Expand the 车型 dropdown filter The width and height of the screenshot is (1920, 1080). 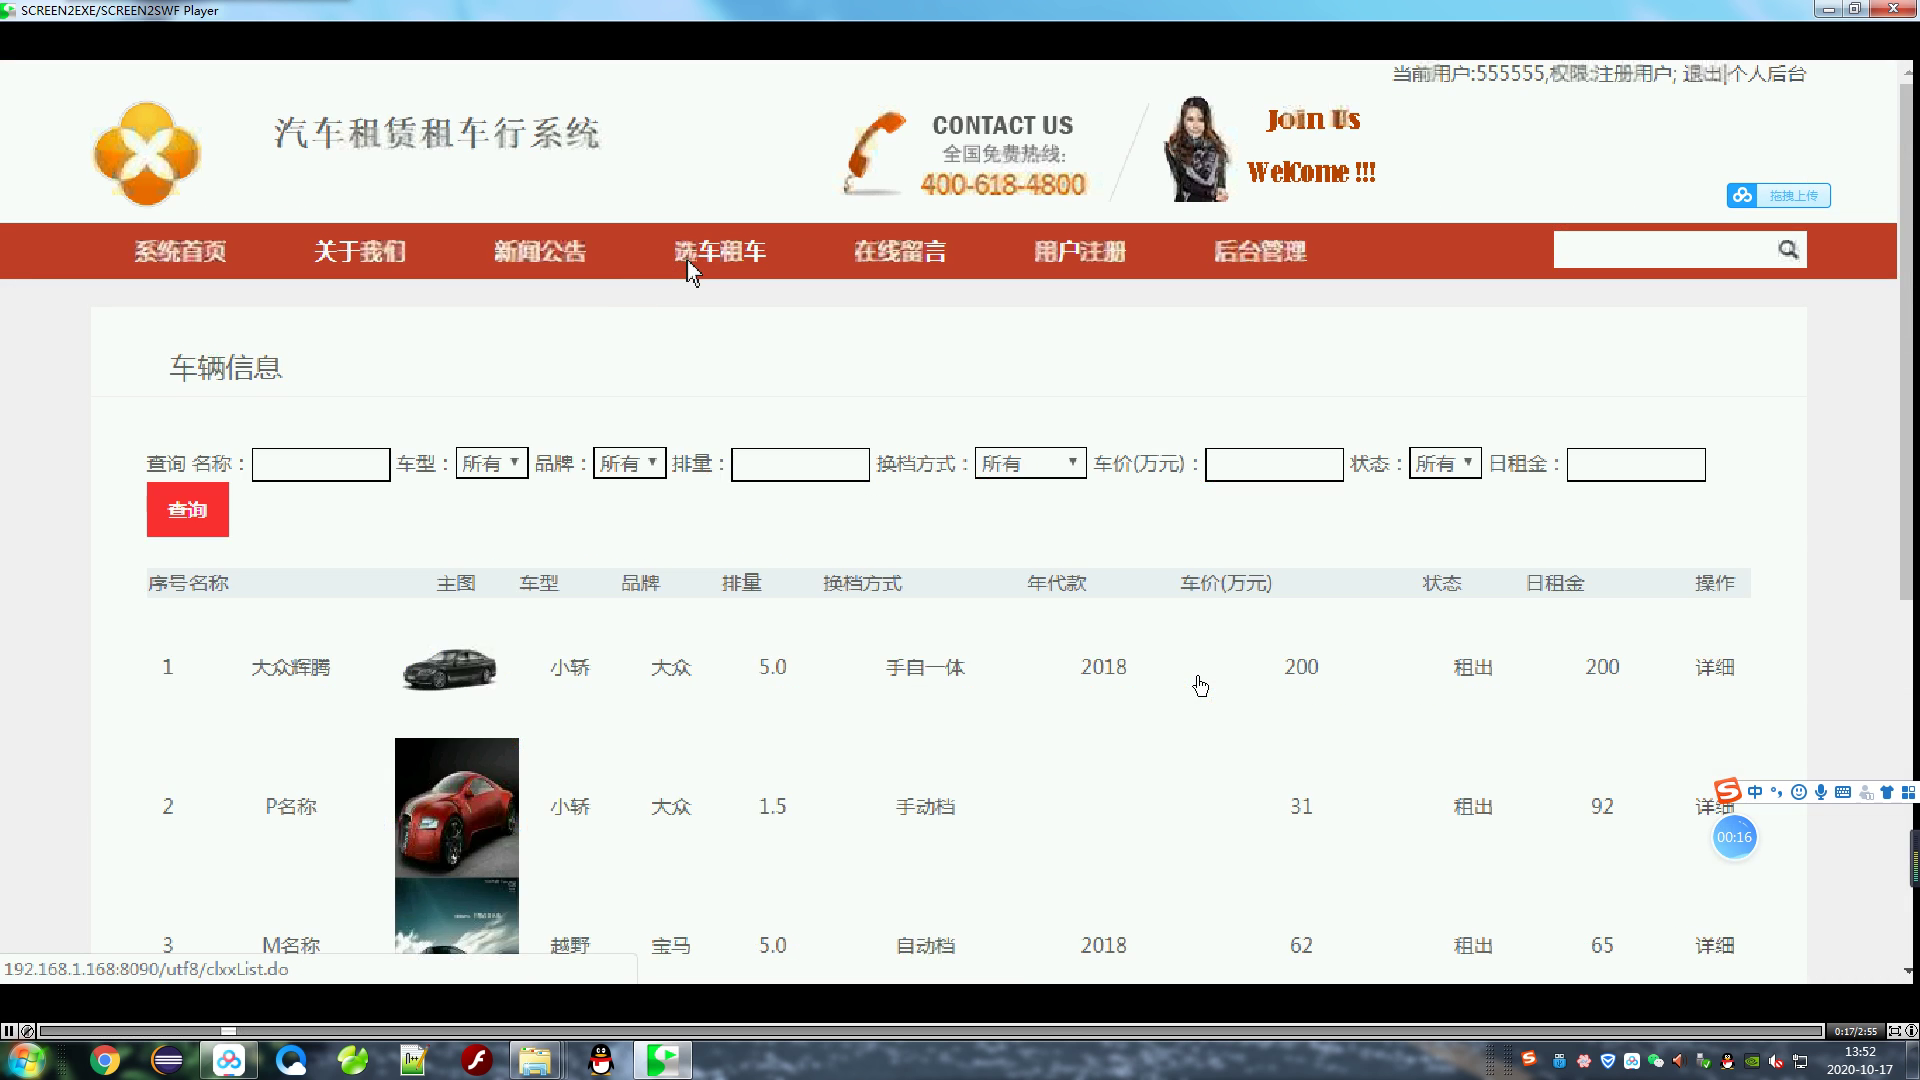[492, 463]
